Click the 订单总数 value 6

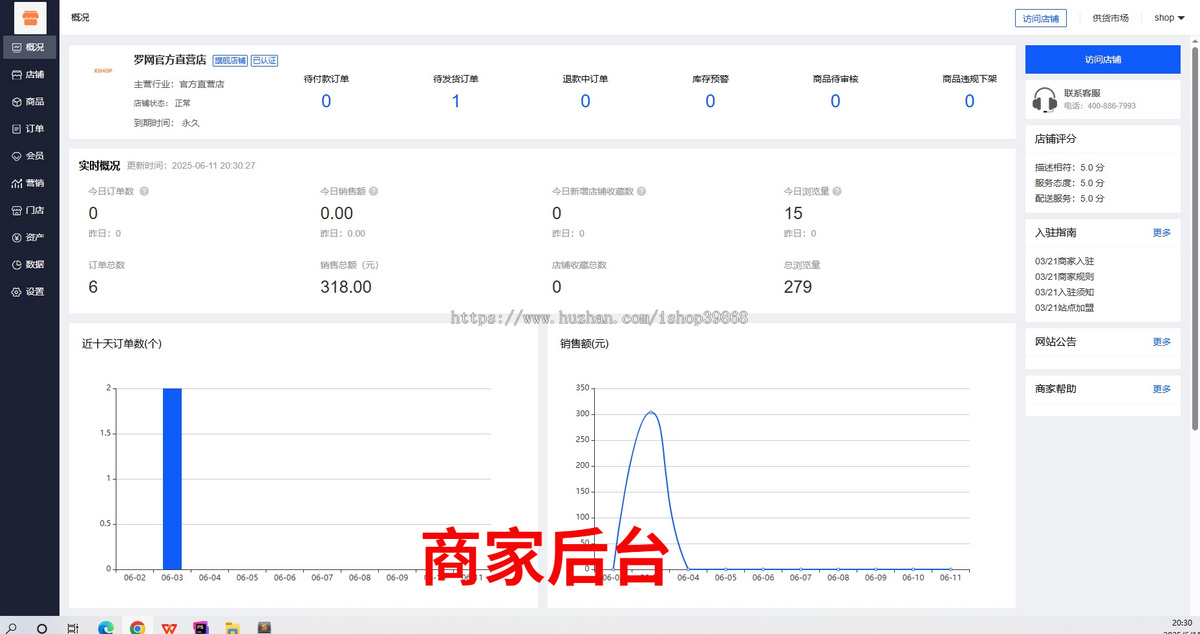click(93, 287)
